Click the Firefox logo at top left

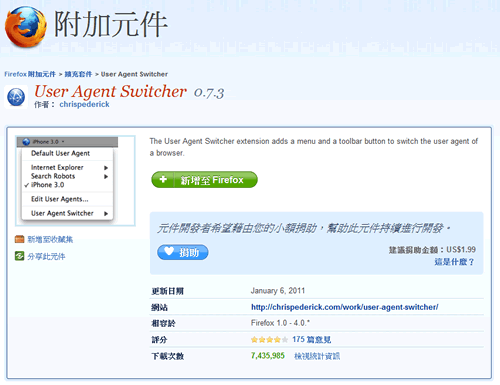26,27
